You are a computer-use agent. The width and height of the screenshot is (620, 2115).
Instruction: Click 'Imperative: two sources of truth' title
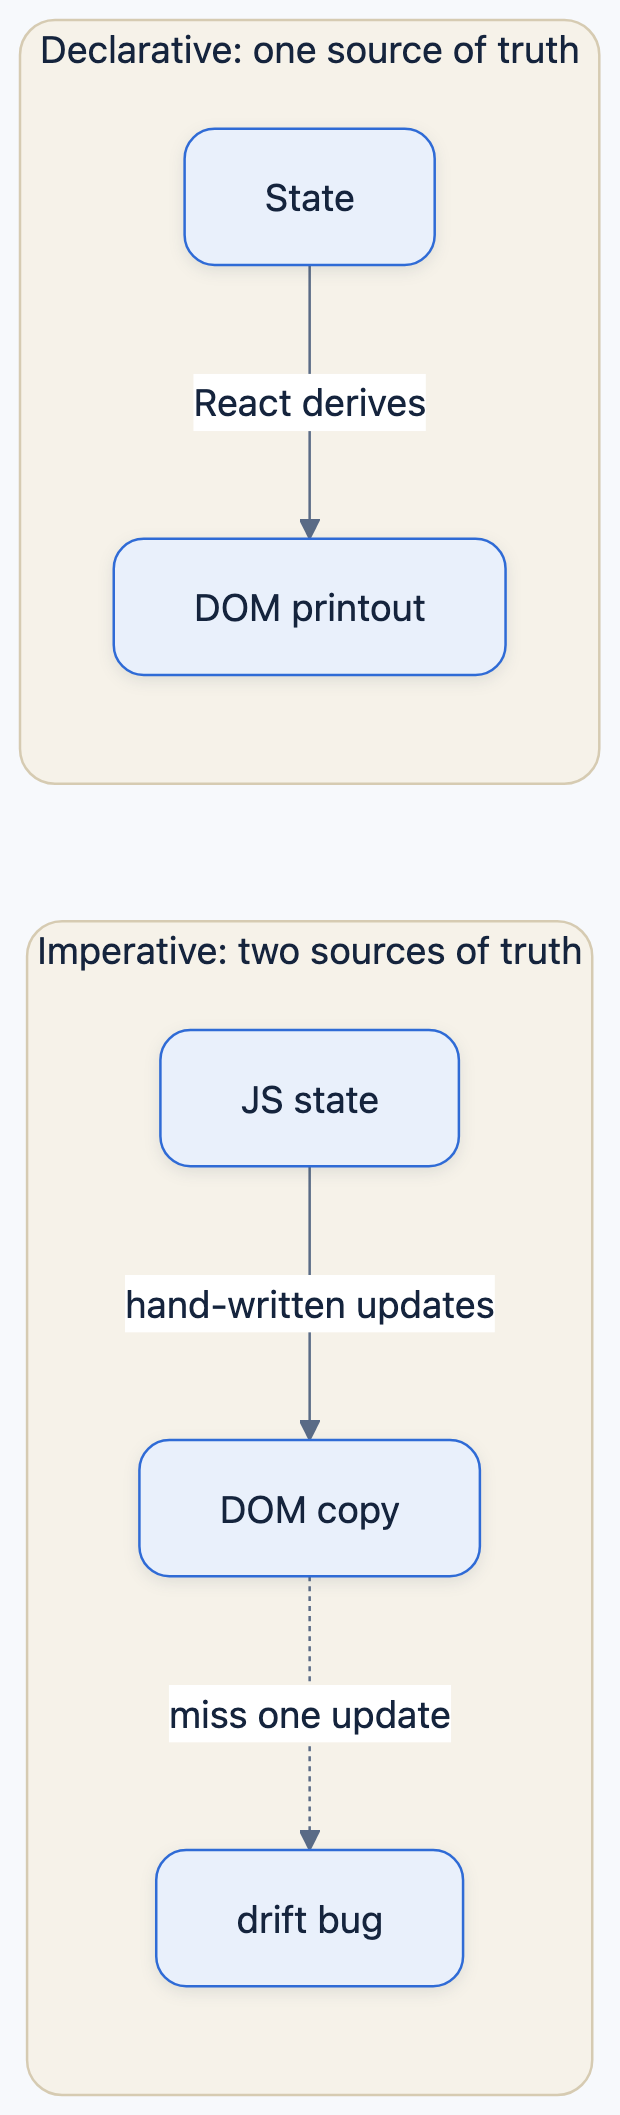click(309, 951)
